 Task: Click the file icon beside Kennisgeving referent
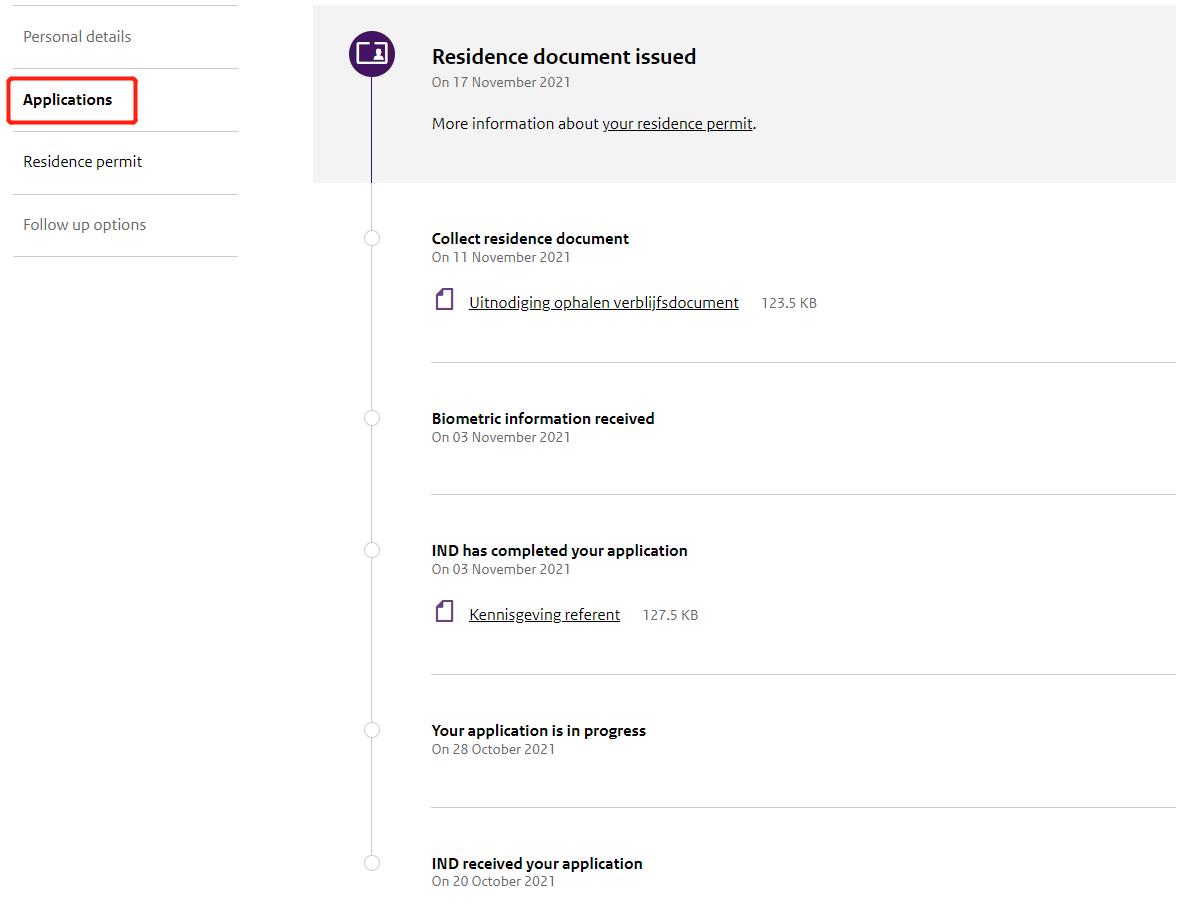pos(445,612)
